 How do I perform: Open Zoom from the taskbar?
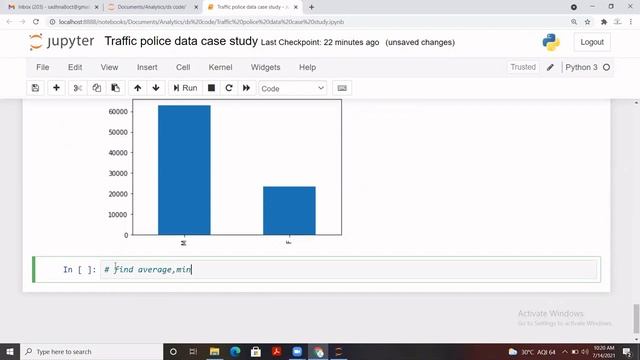[297, 351]
